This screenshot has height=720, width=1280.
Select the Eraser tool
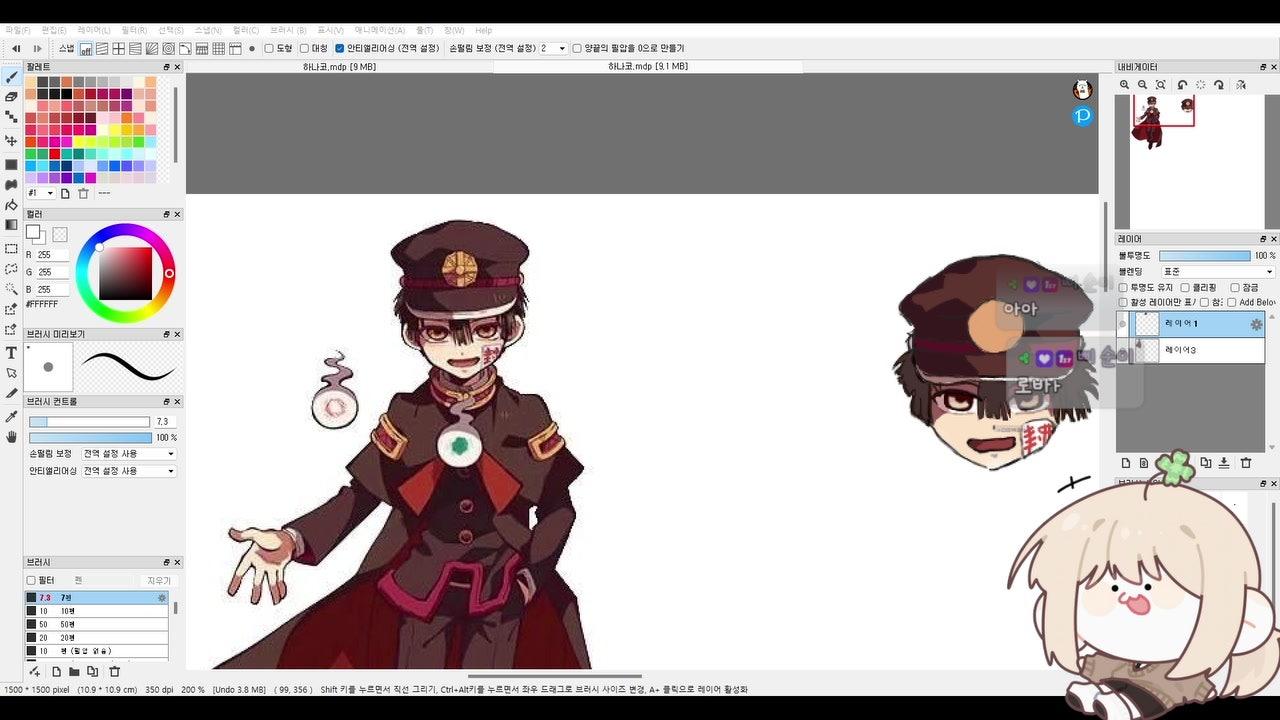[x=11, y=97]
